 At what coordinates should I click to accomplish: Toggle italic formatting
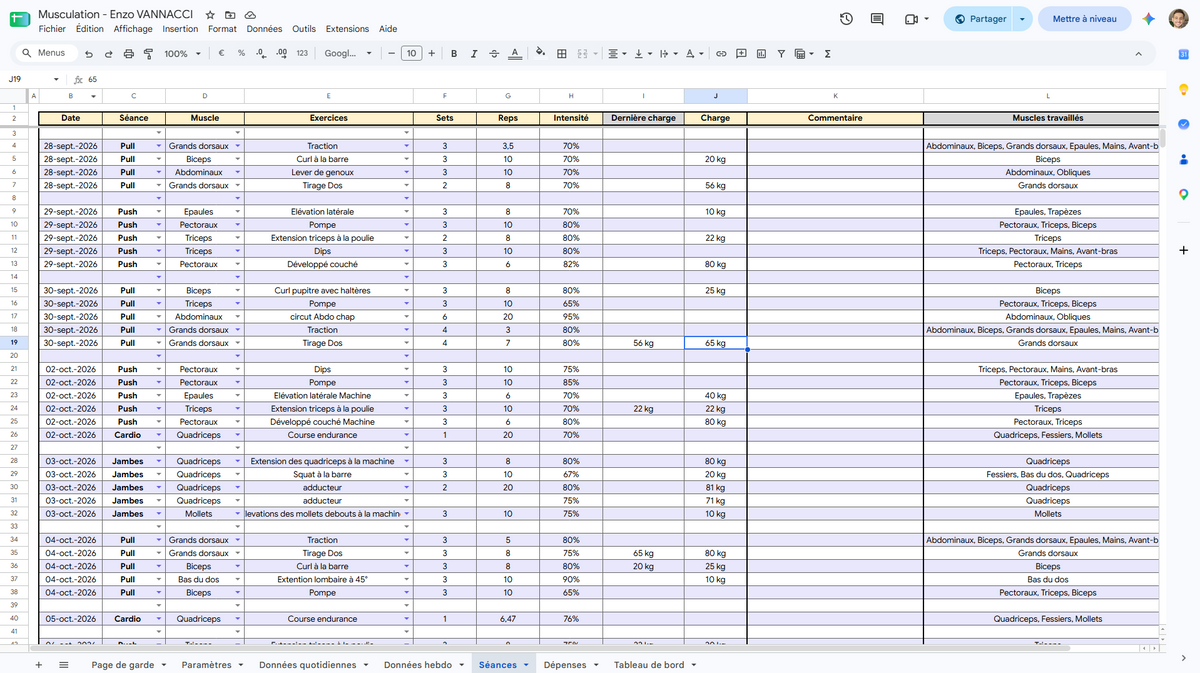click(473, 54)
